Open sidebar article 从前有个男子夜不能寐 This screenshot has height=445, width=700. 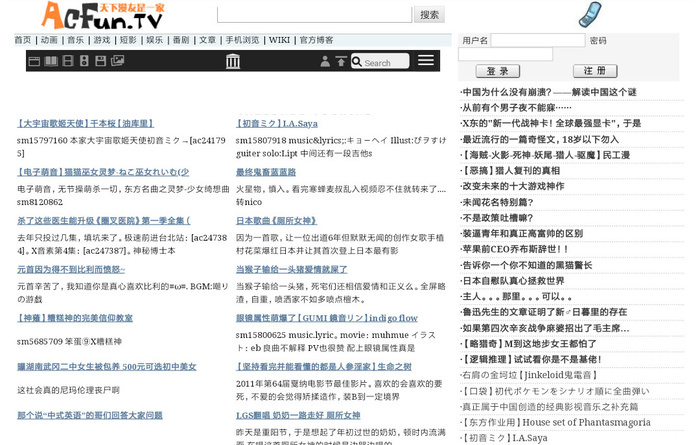[517, 108]
